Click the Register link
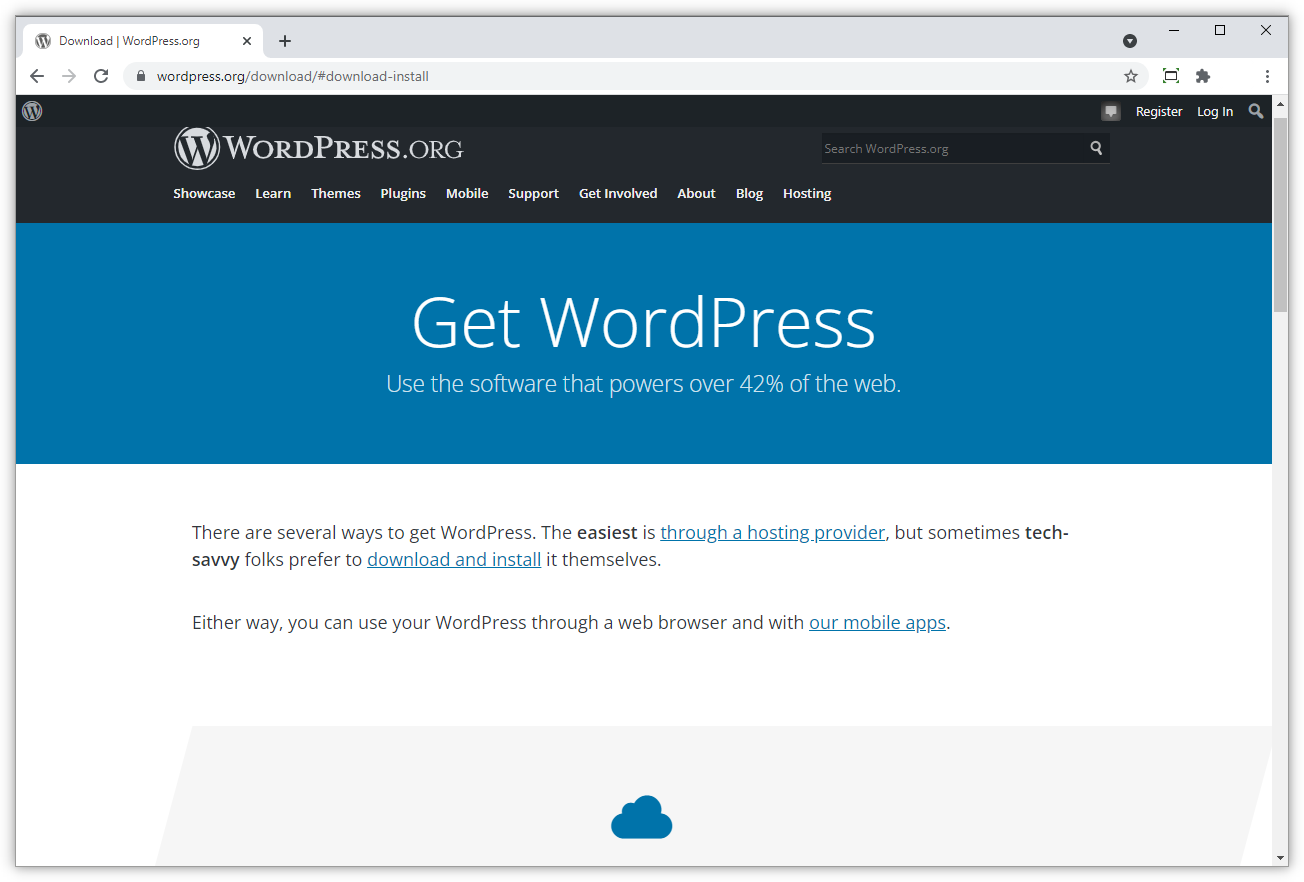1304x882 pixels. point(1159,112)
